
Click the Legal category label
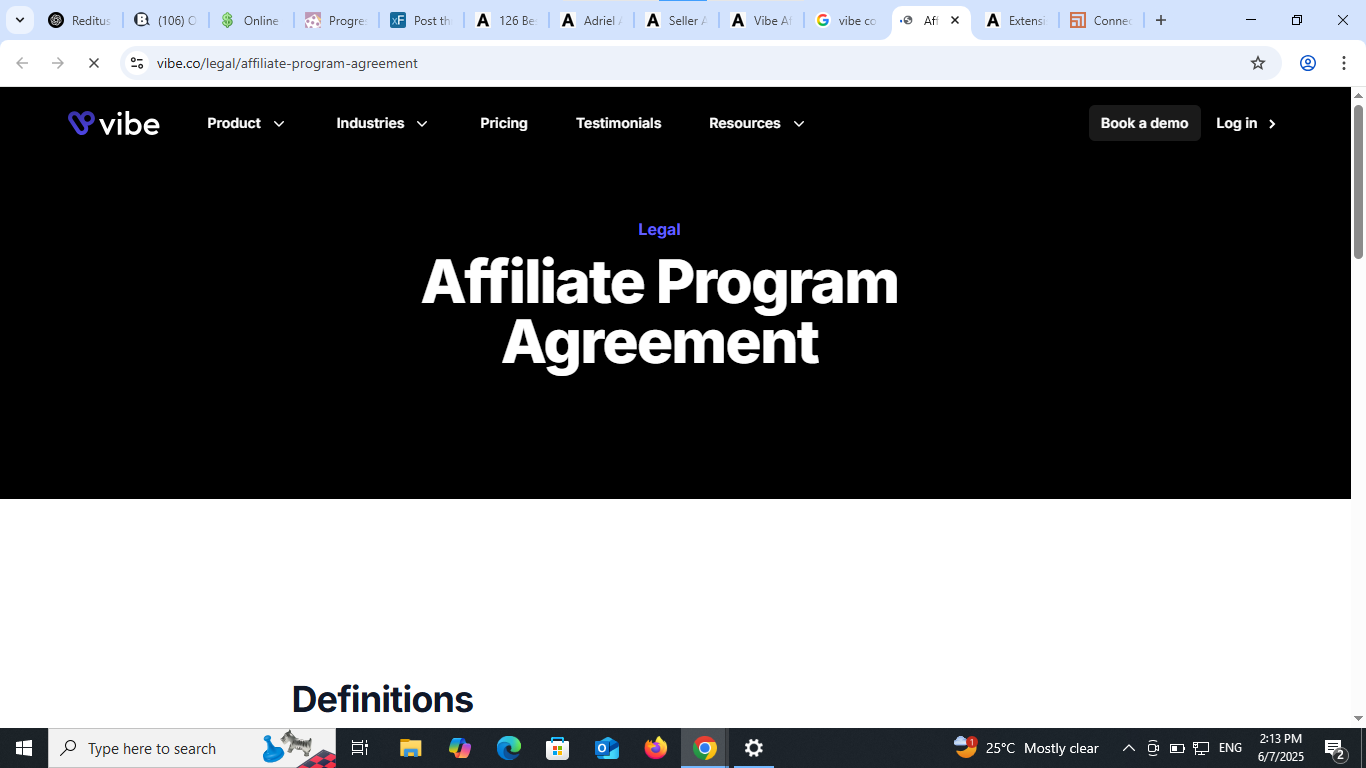[x=659, y=229]
